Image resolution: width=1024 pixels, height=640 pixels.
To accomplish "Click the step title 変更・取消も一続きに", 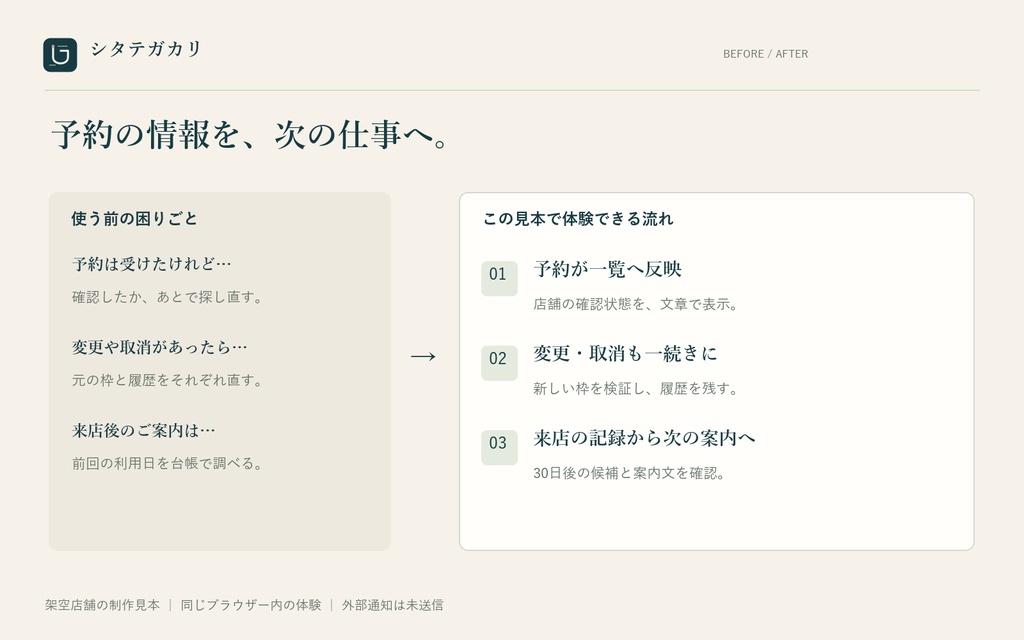I will [626, 353].
